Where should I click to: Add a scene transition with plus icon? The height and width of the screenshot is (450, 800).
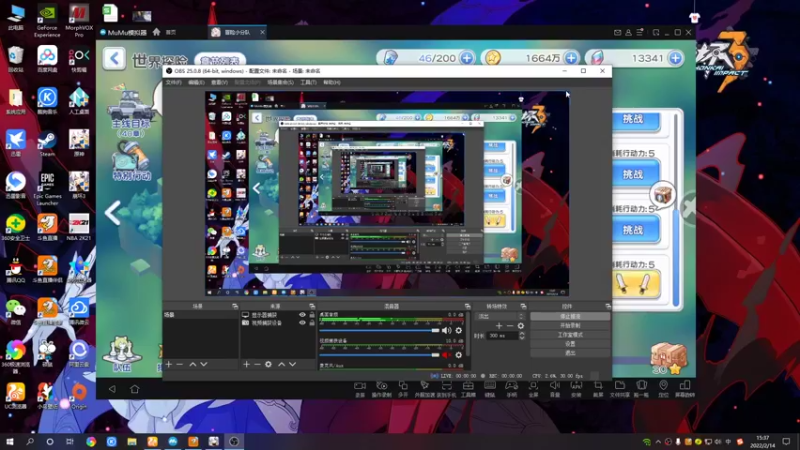point(499,326)
